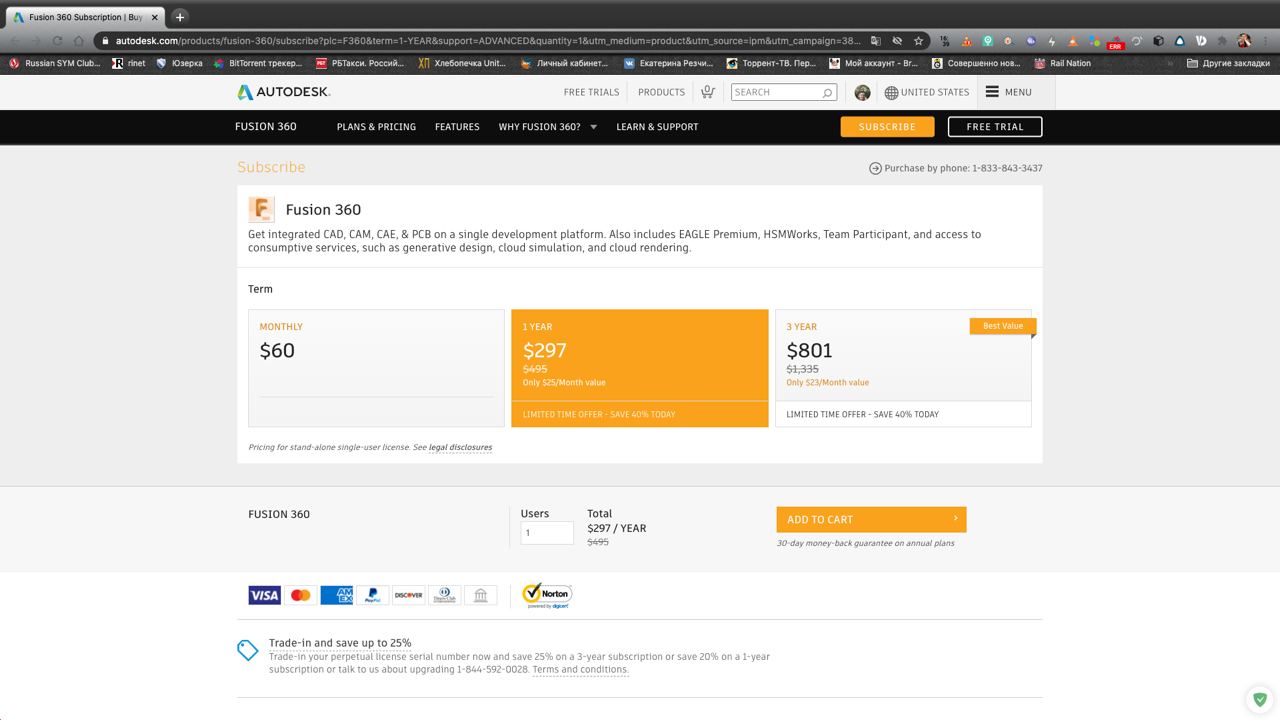The height and width of the screenshot is (720, 1280).
Task: Click the Trade-in and save up to 25% link
Action: tap(340, 643)
